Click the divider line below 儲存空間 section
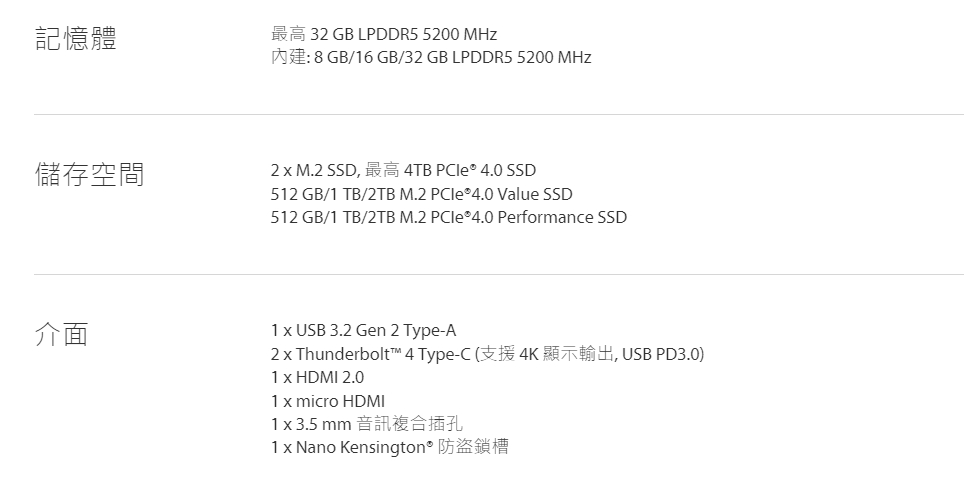Screen dimensions: 964x490 click(x=499, y=274)
